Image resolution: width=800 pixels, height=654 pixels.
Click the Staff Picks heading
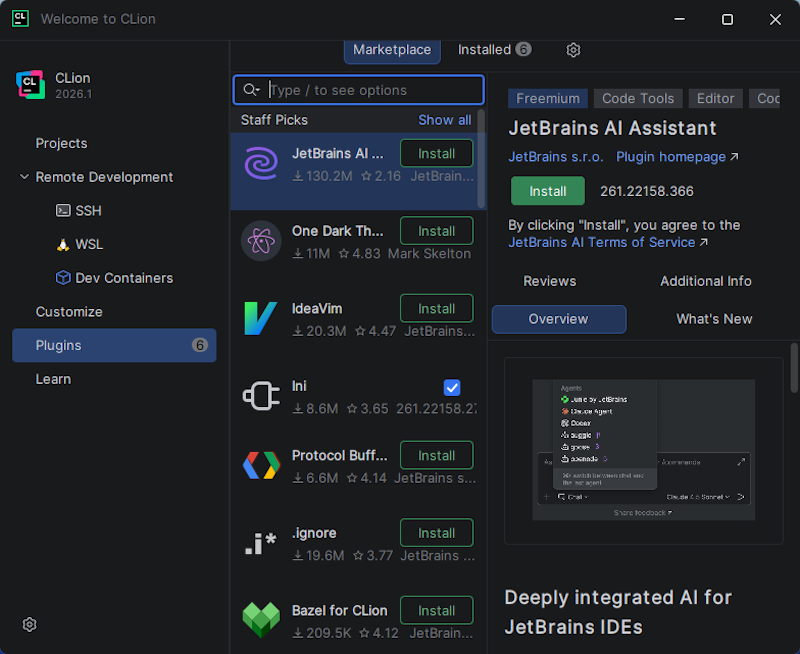[274, 120]
